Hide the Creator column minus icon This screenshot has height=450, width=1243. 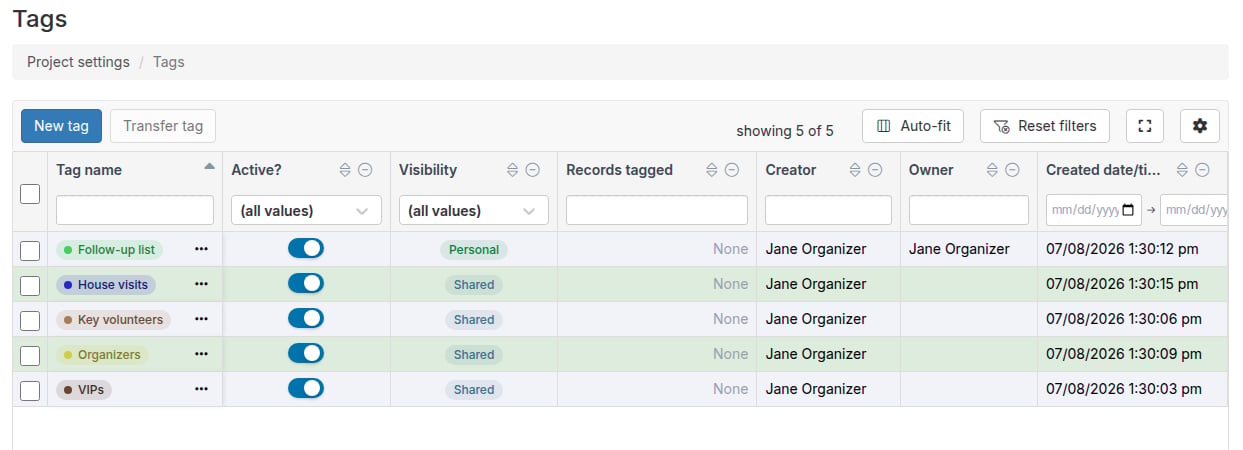pyautogui.click(x=875, y=170)
